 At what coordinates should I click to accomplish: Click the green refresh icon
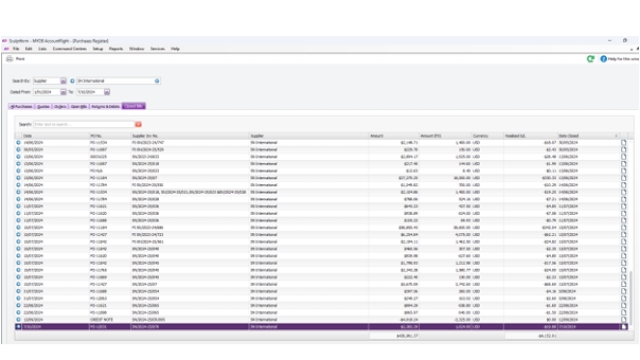(x=590, y=59)
